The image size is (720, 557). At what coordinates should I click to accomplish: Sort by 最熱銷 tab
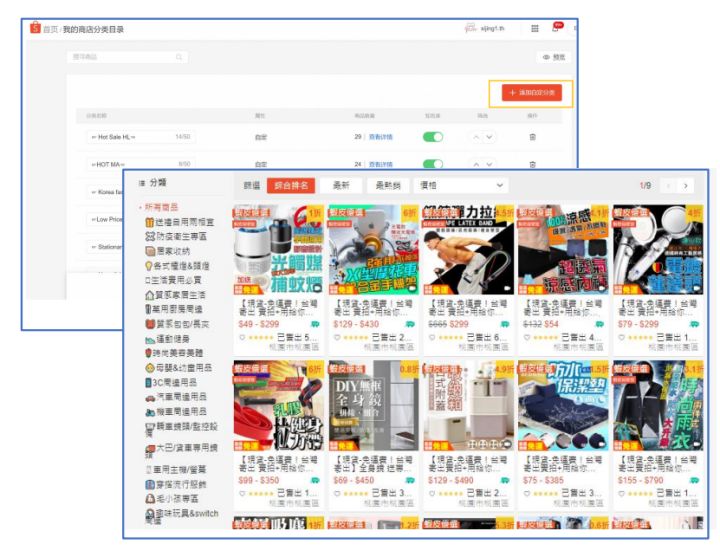coord(388,186)
